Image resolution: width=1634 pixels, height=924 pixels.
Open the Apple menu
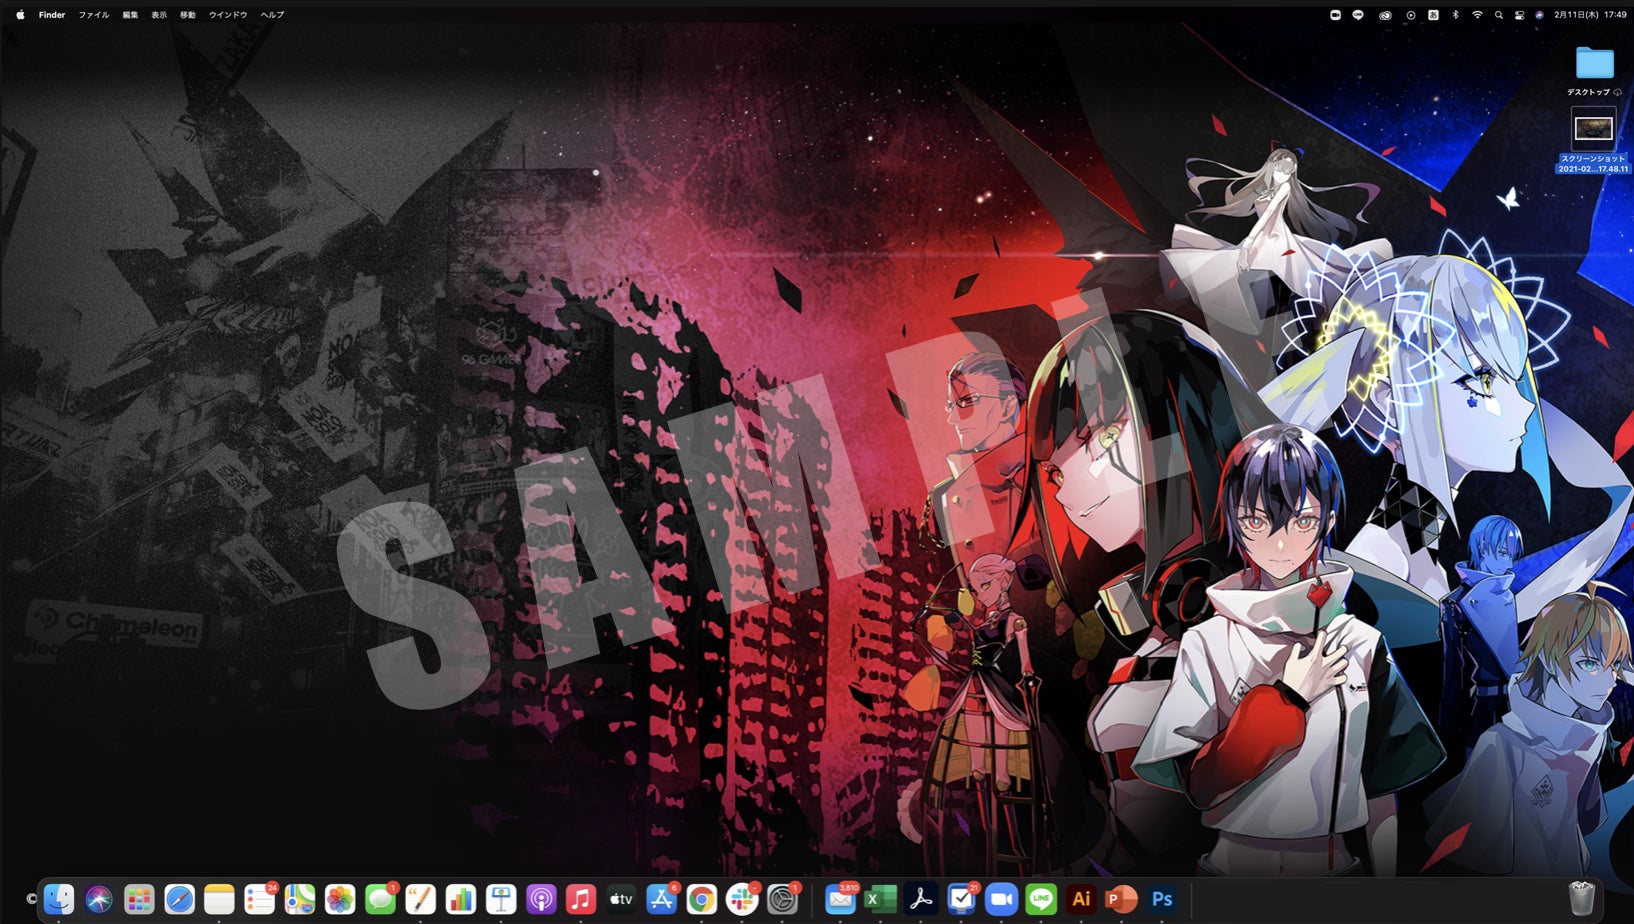20,15
